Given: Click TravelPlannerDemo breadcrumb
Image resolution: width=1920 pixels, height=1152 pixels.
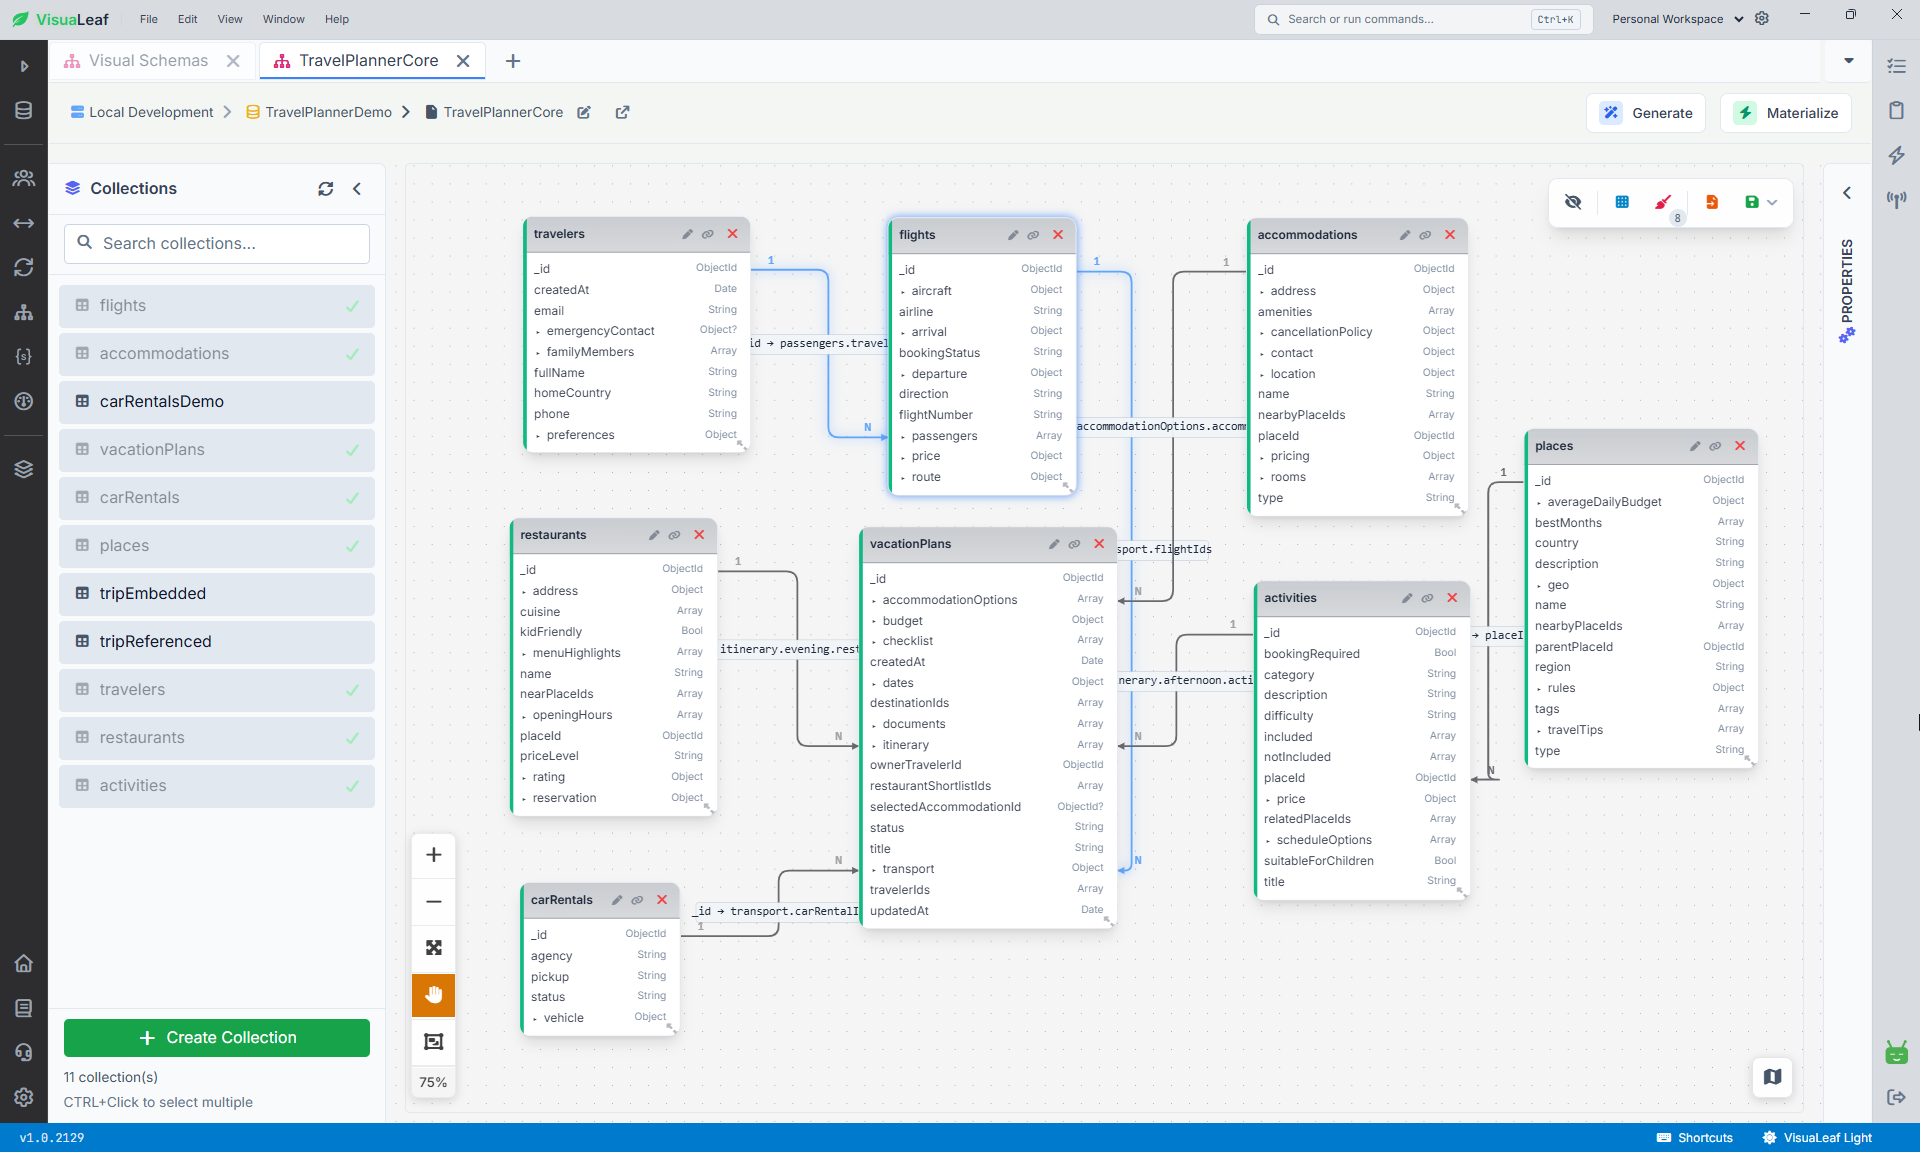Looking at the screenshot, I should tap(319, 112).
